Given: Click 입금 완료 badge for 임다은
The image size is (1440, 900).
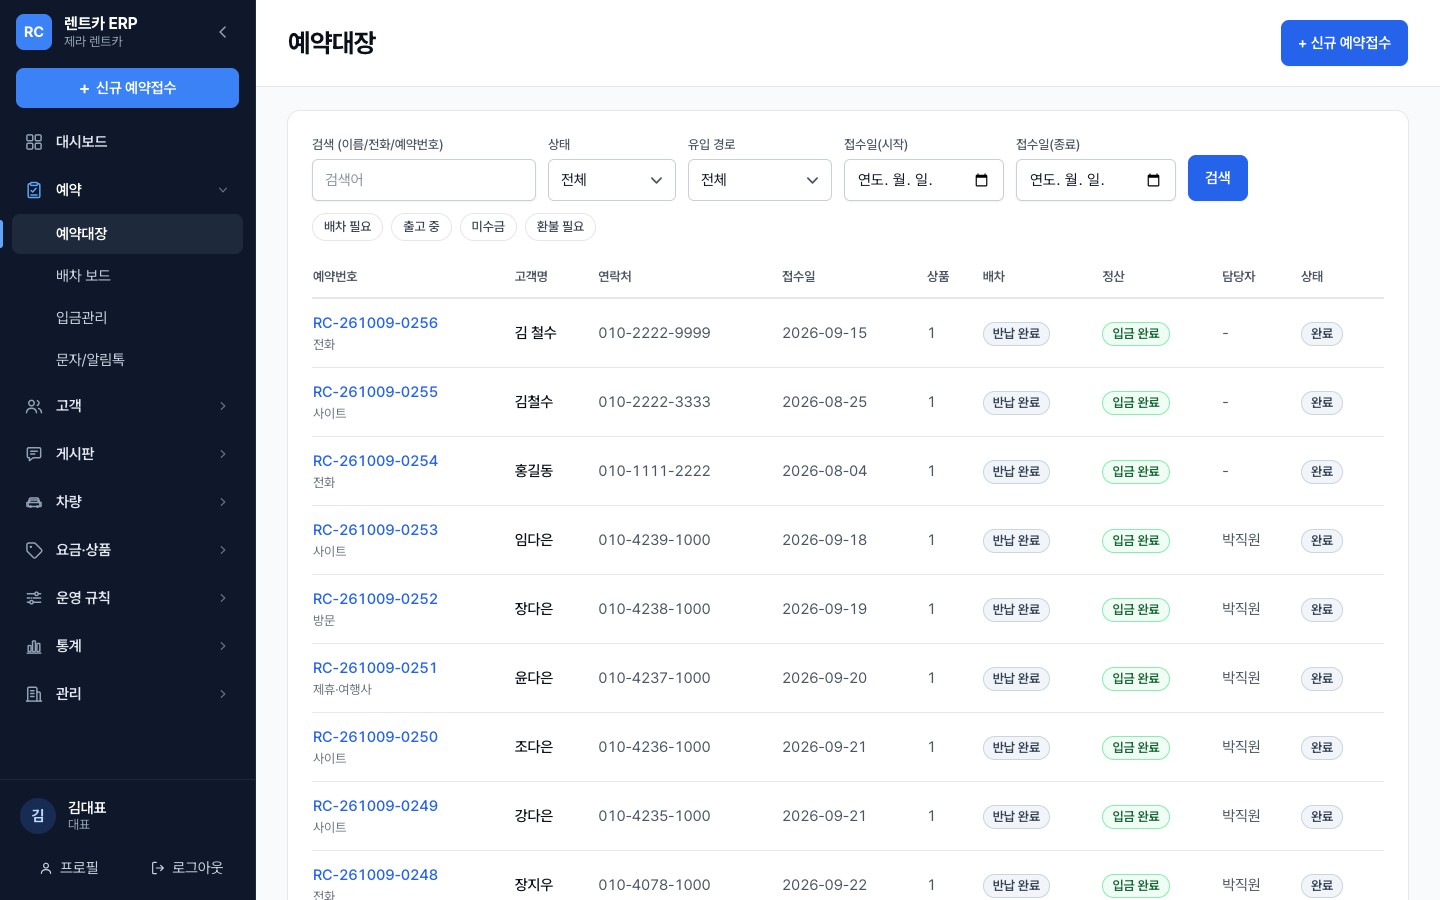Looking at the screenshot, I should pos(1136,541).
